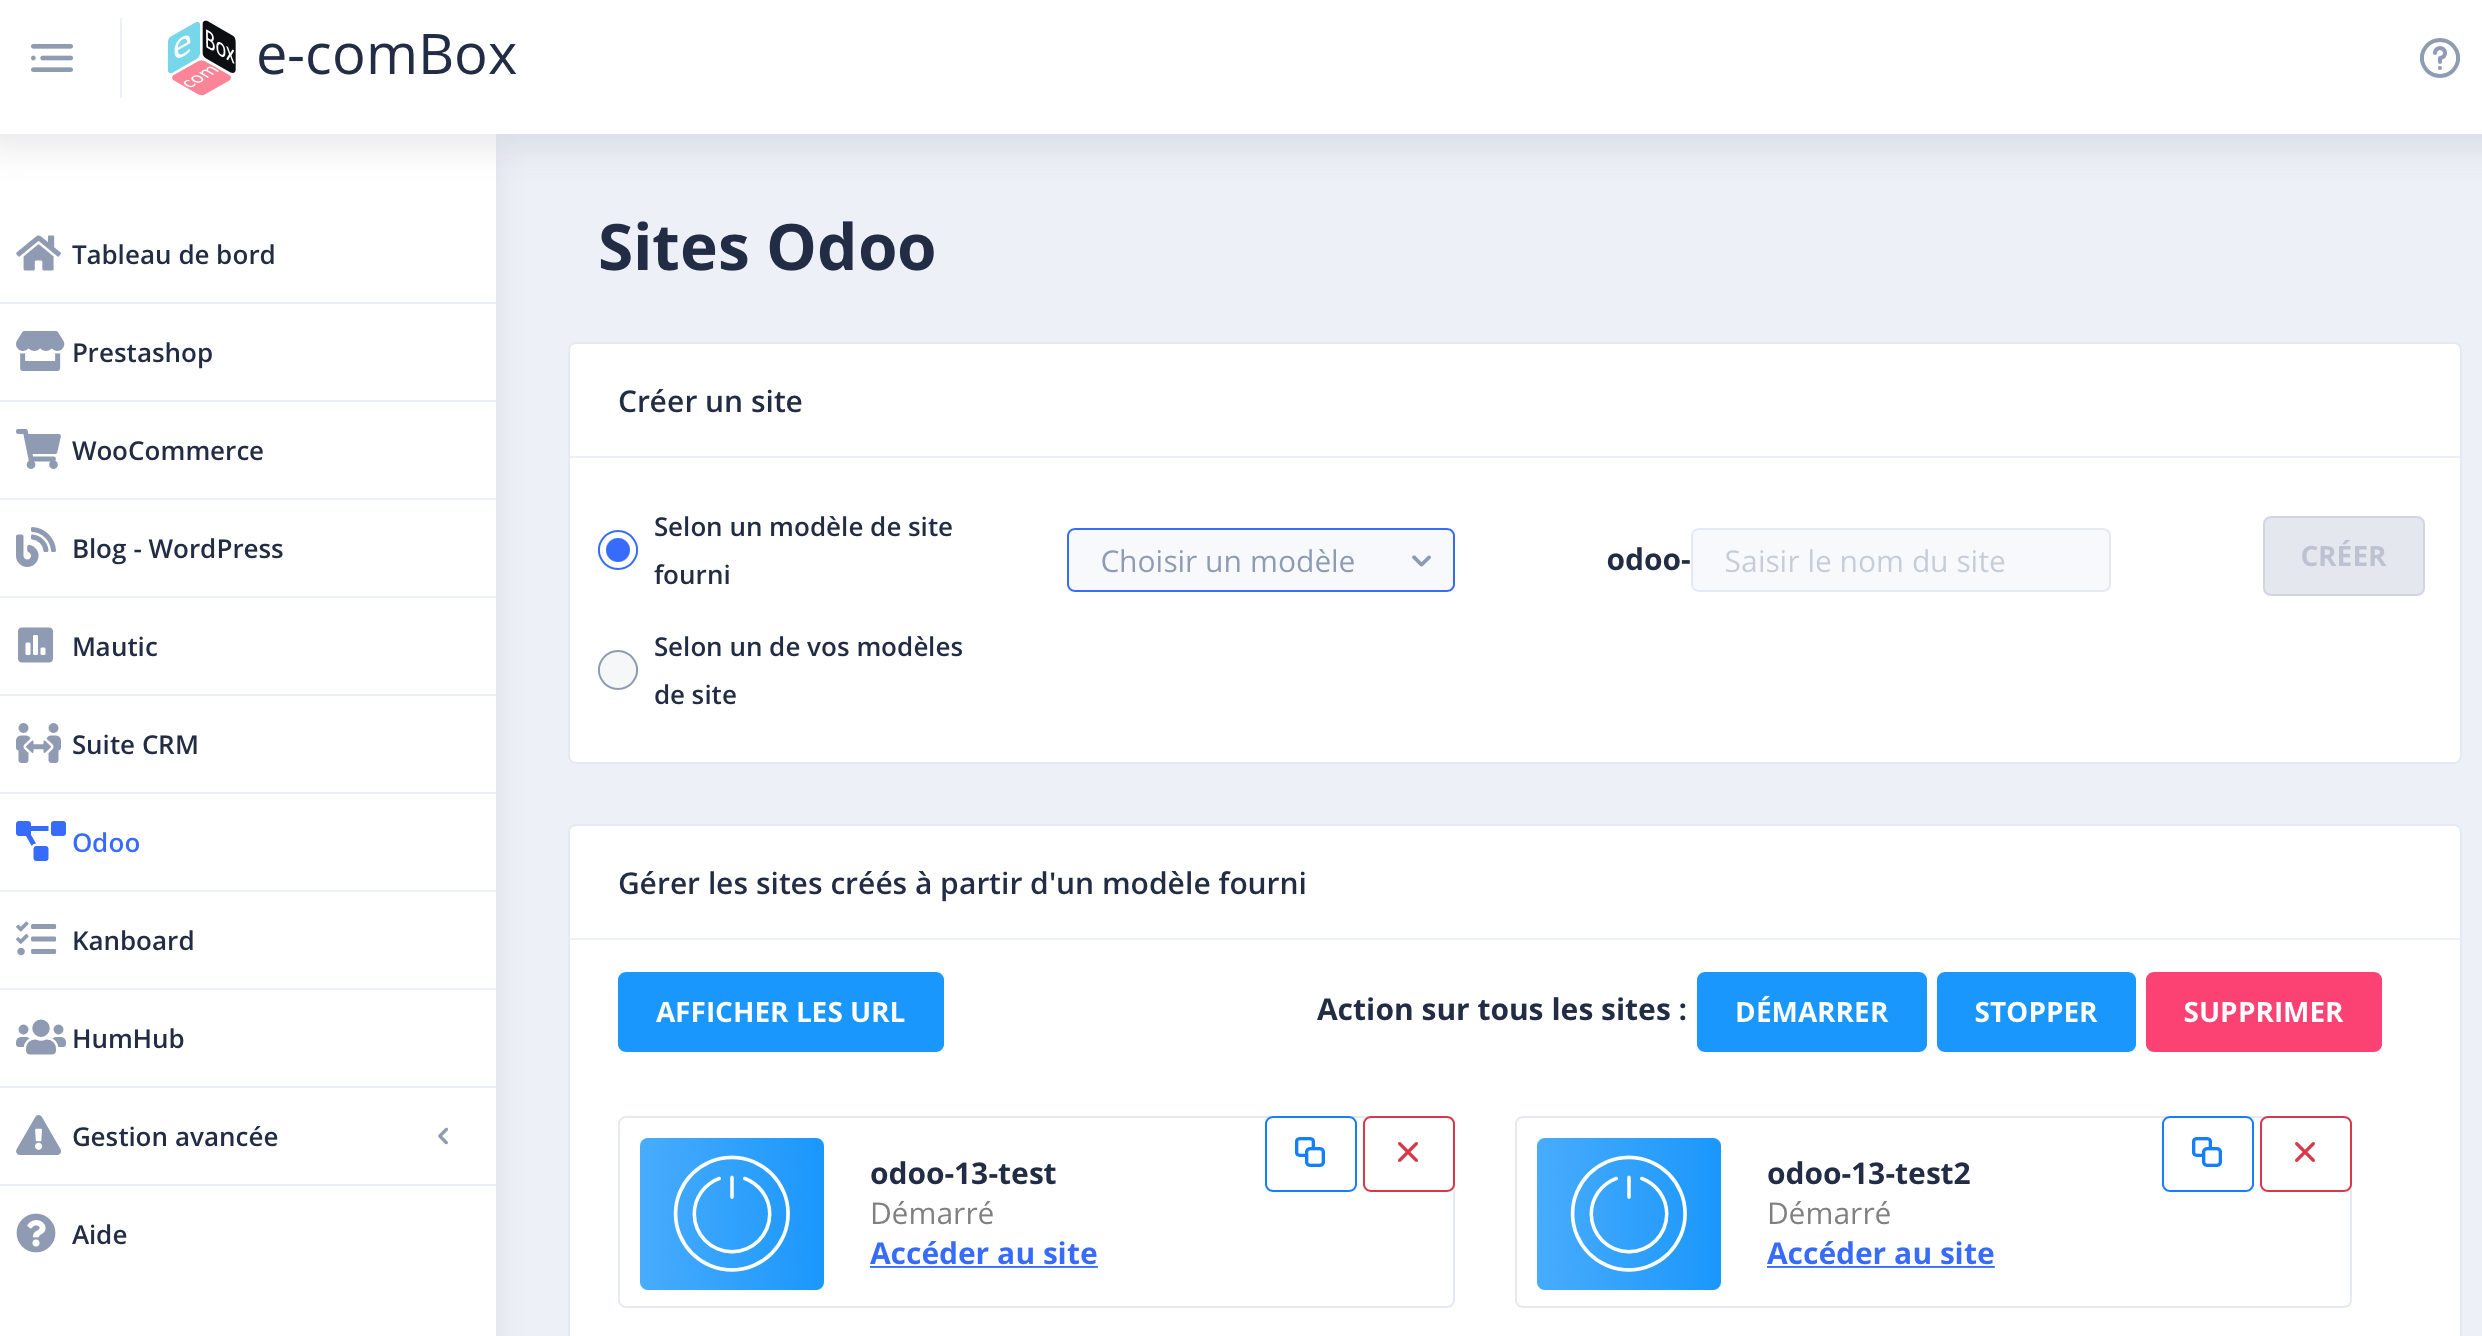
Task: Toggle the hamburger sidebar menu
Action: 52,57
